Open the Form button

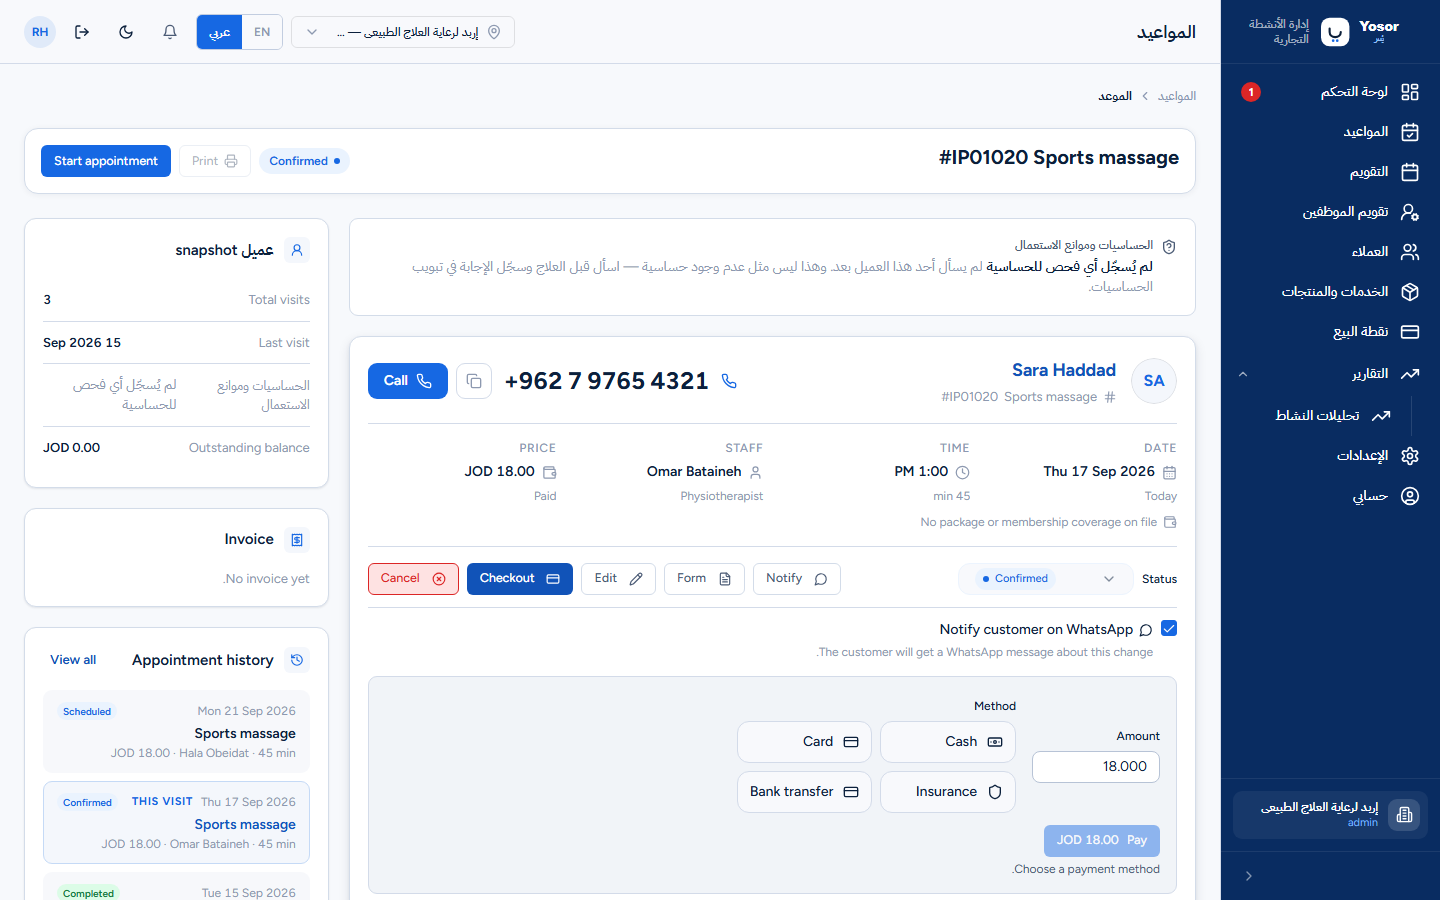(x=704, y=579)
